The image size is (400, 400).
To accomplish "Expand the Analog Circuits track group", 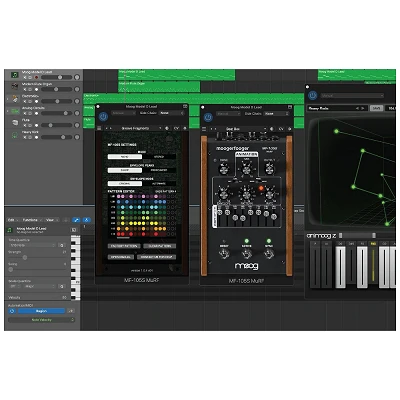I will pos(7,111).
